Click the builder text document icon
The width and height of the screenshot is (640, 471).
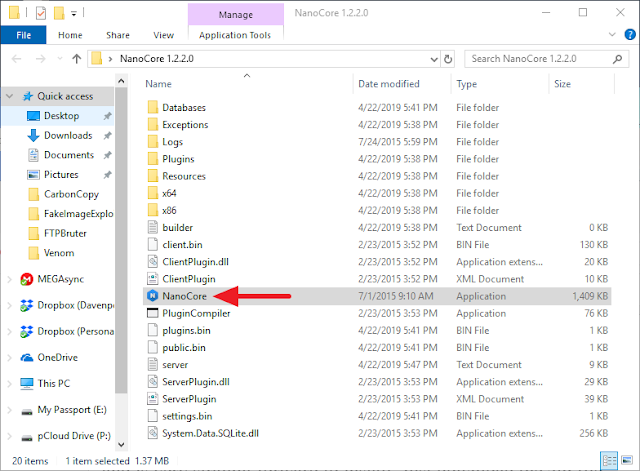(x=152, y=227)
